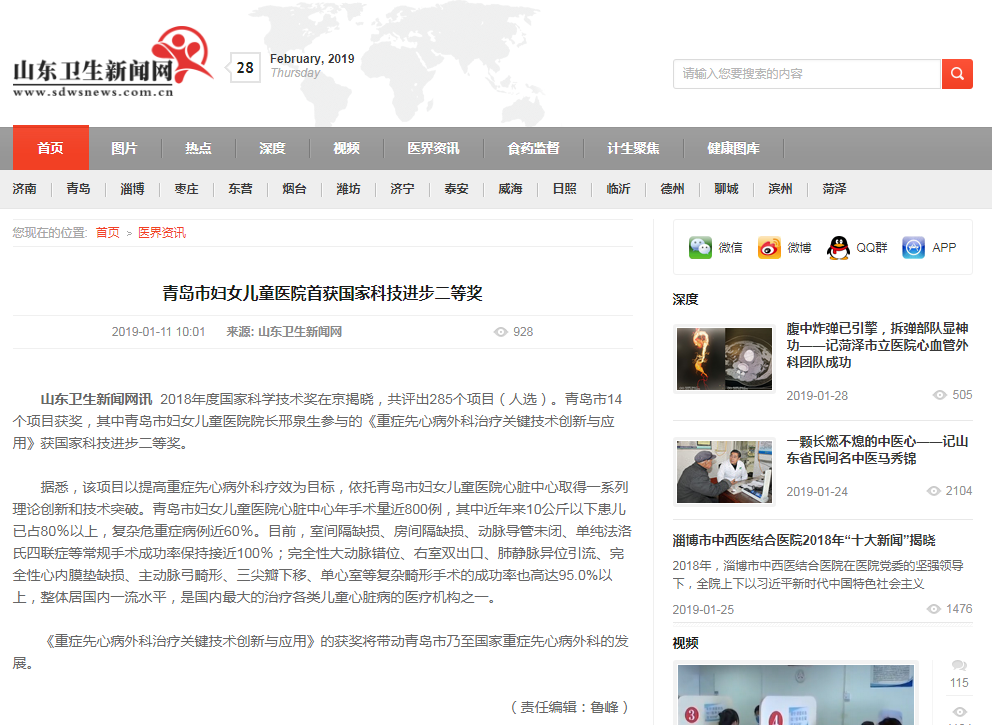The height and width of the screenshot is (725, 992).
Task: Open the Weibo 微博 icon
Action: tap(769, 248)
